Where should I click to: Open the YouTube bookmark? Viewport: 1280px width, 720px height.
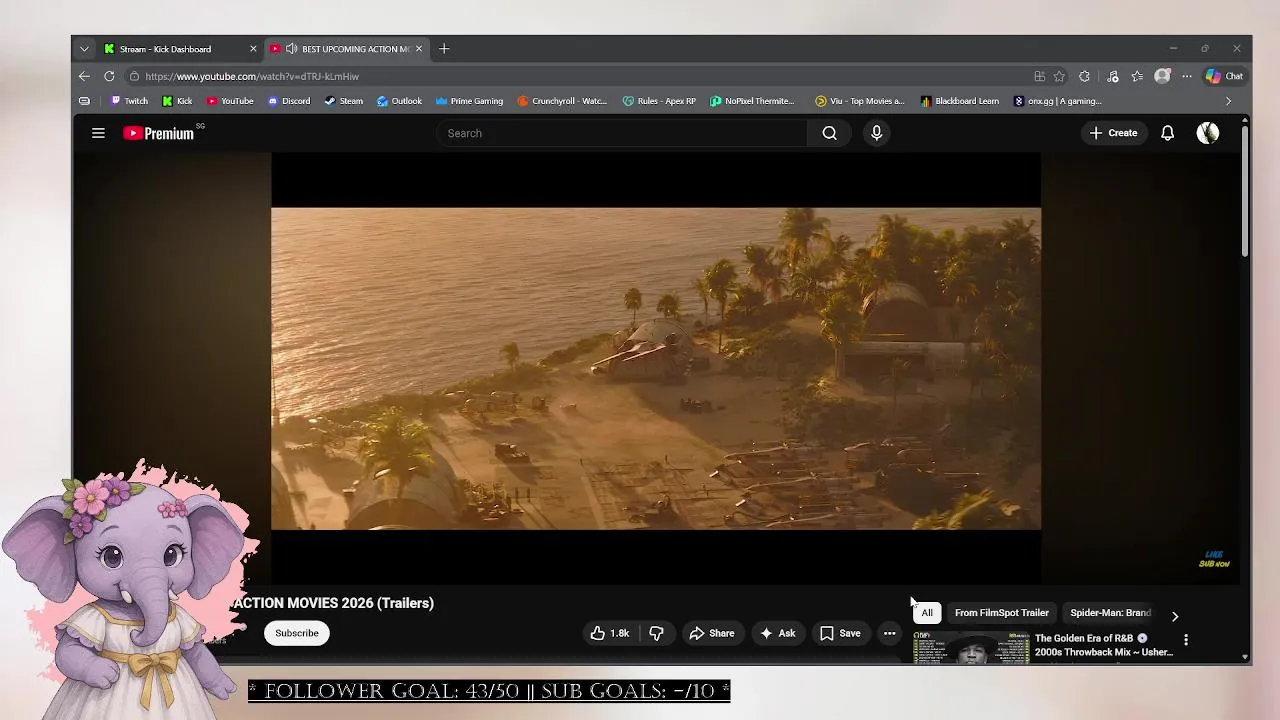click(230, 101)
